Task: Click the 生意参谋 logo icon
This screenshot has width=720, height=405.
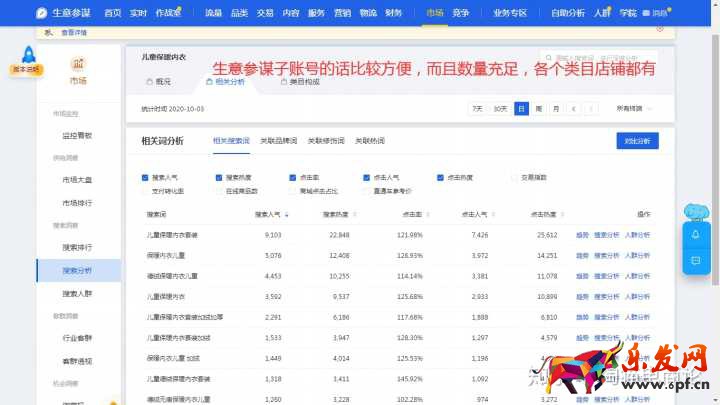Action: pyautogui.click(x=41, y=13)
